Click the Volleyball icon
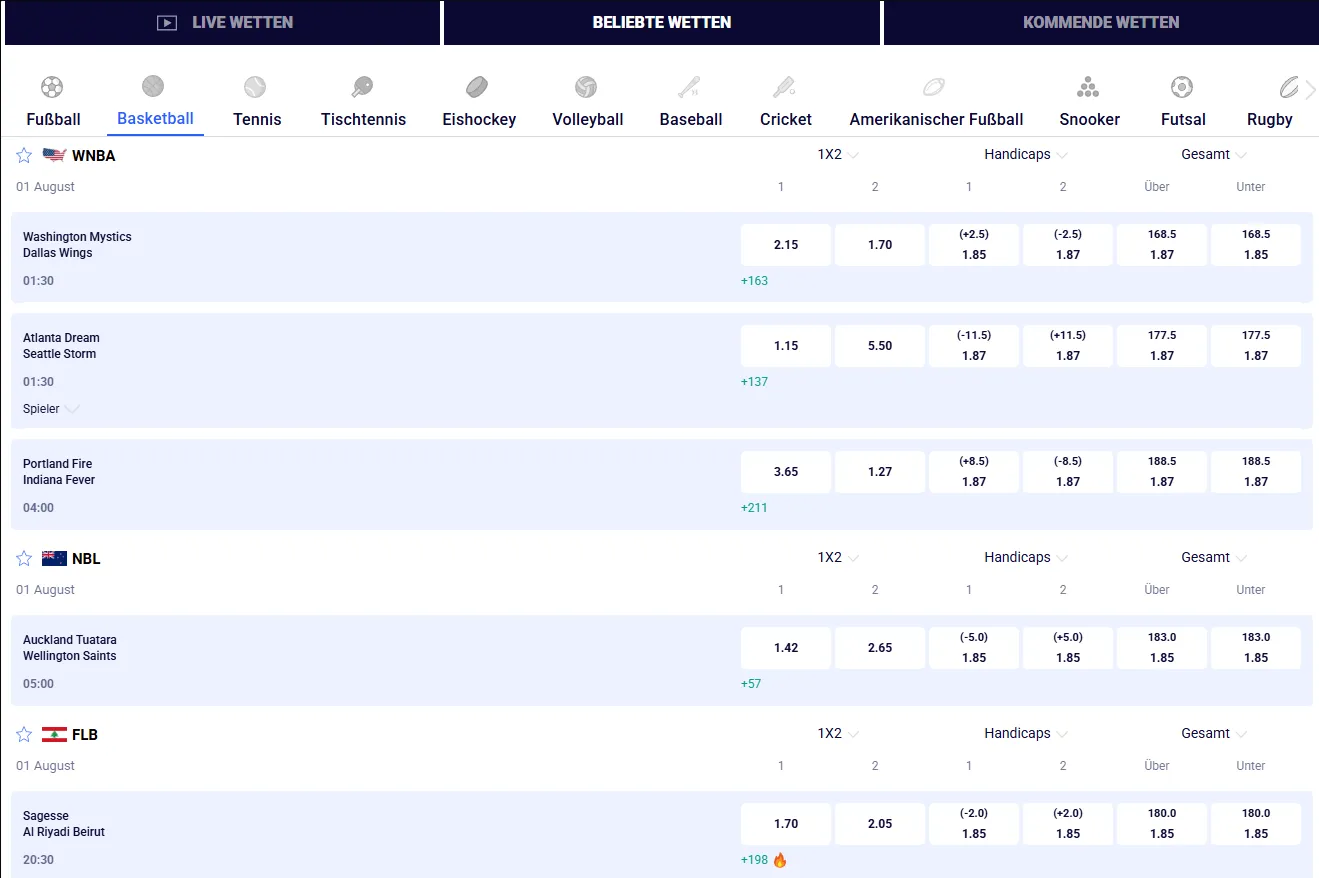The width and height of the screenshot is (1319, 878). coord(587,87)
